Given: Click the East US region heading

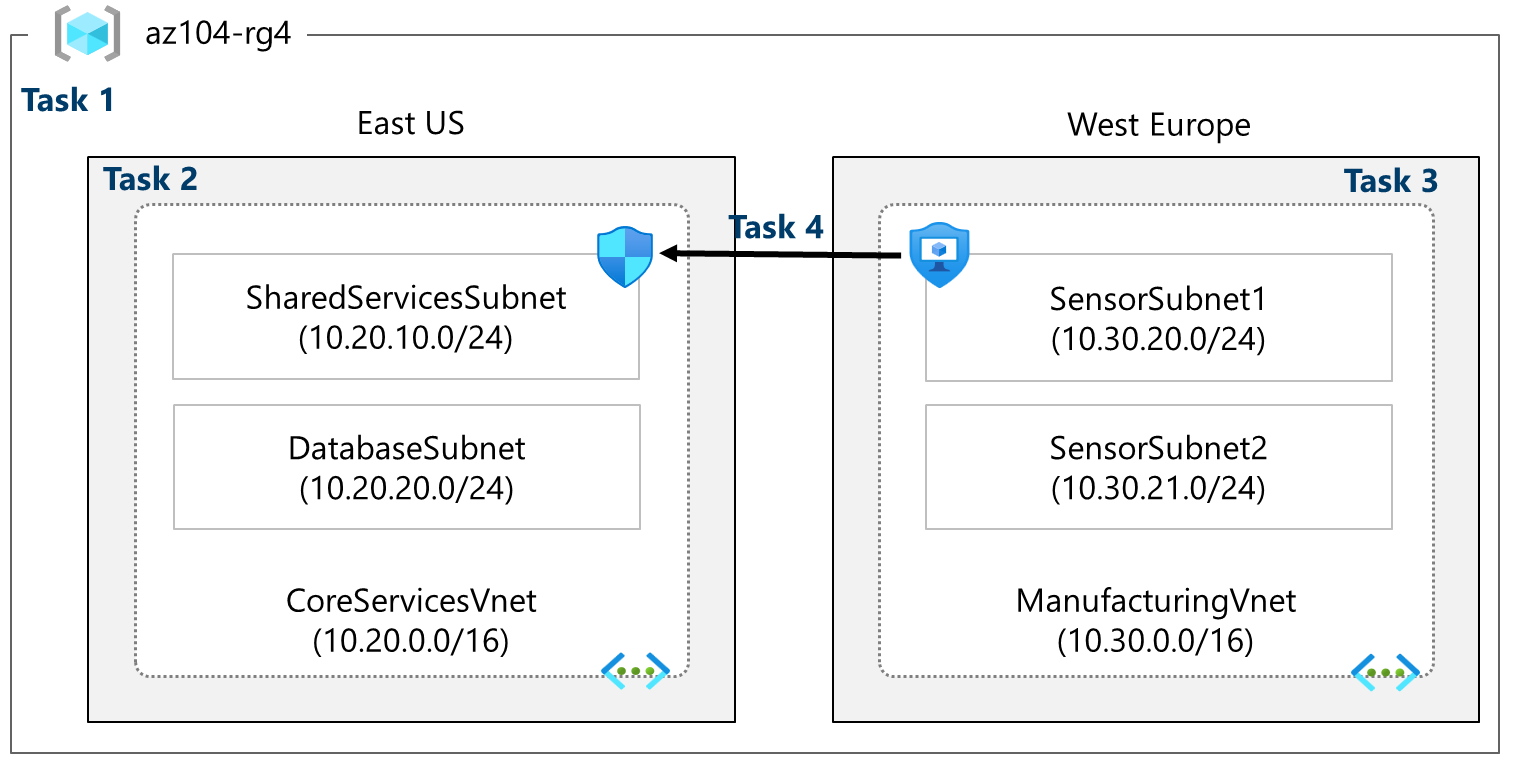Looking at the screenshot, I should pos(411,124).
